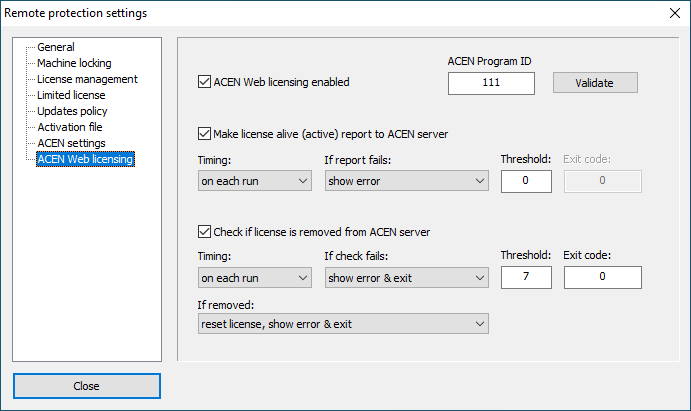
Task: Open Timing dropdown for removal check
Action: click(x=255, y=278)
